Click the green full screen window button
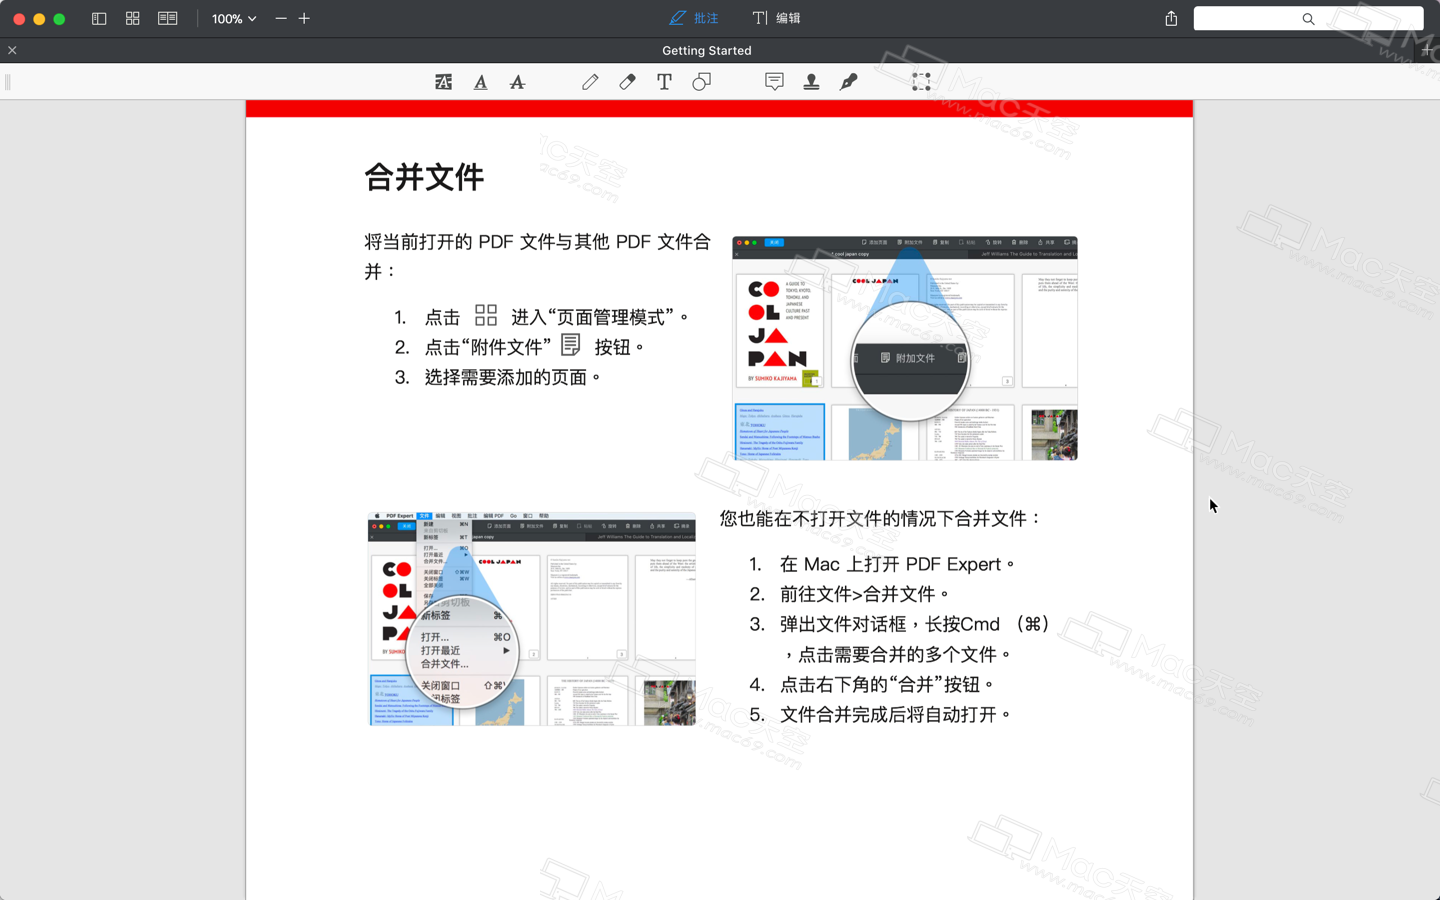The width and height of the screenshot is (1440, 900). [x=59, y=18]
